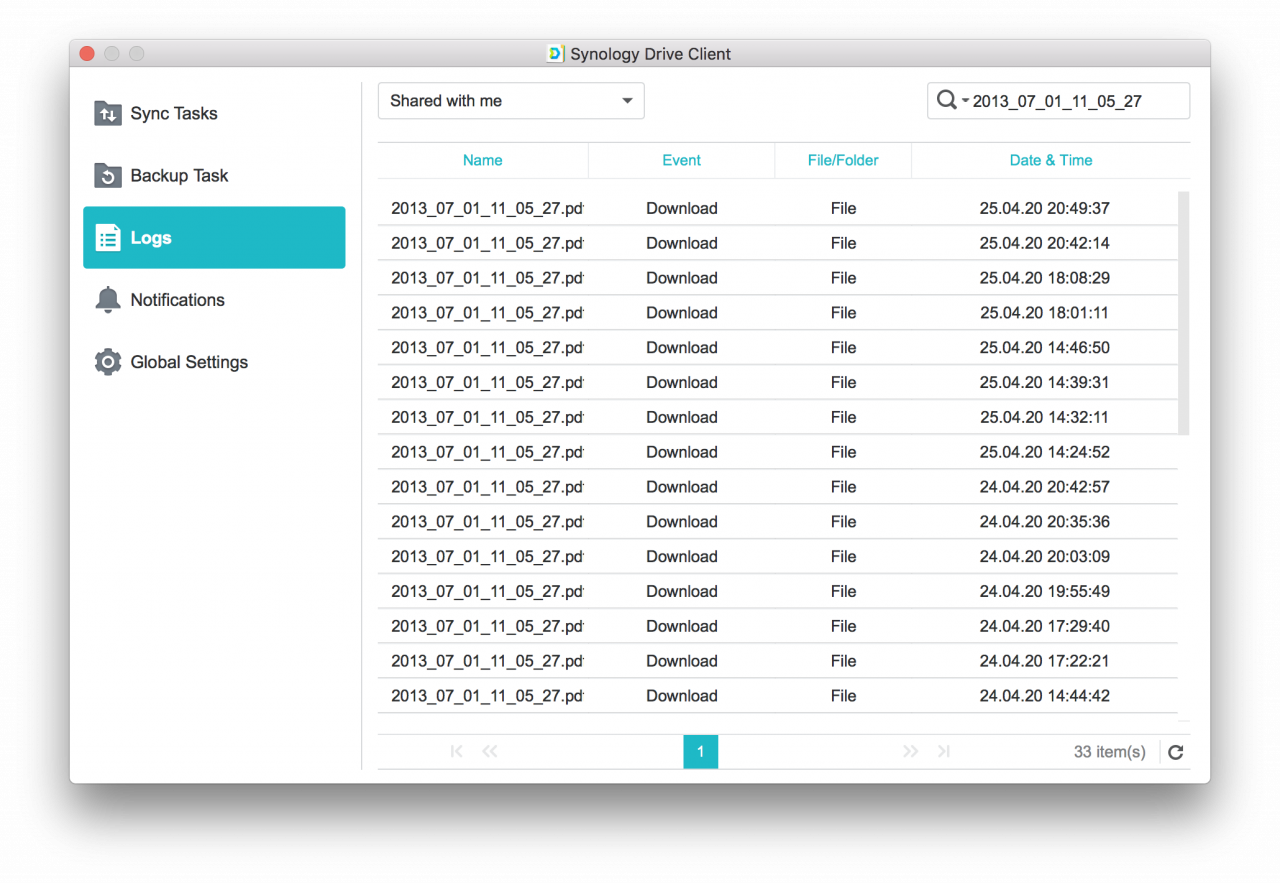Click the log list vertical scrollbar
Screen dimensions: 1280x883
[1184, 312]
